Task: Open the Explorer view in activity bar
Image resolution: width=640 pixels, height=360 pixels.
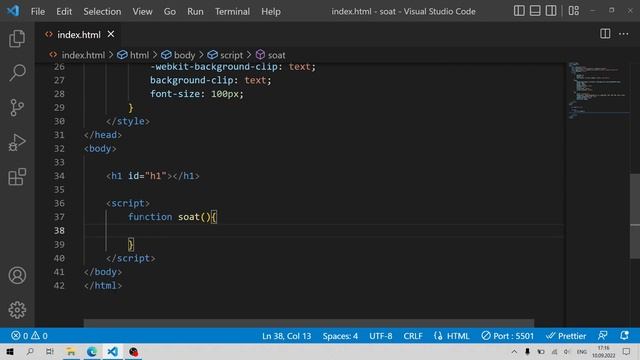Action: pyautogui.click(x=17, y=39)
